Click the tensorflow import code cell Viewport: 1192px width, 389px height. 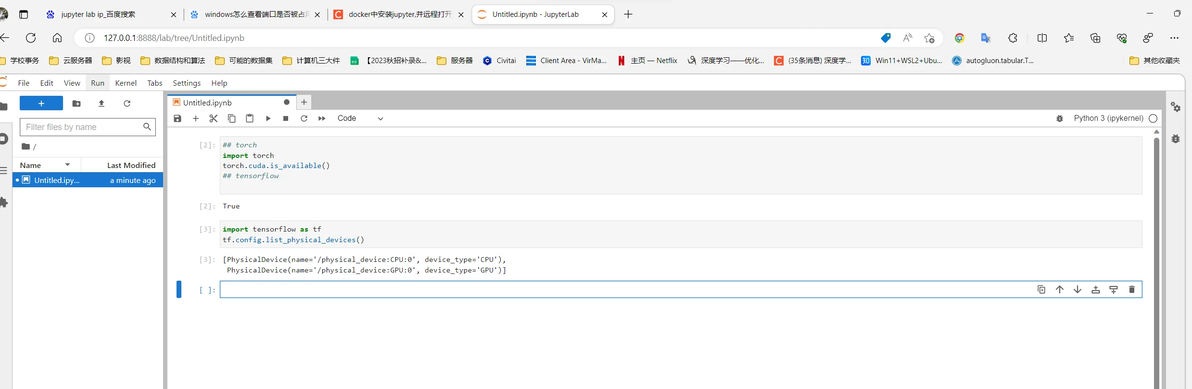[x=681, y=234]
